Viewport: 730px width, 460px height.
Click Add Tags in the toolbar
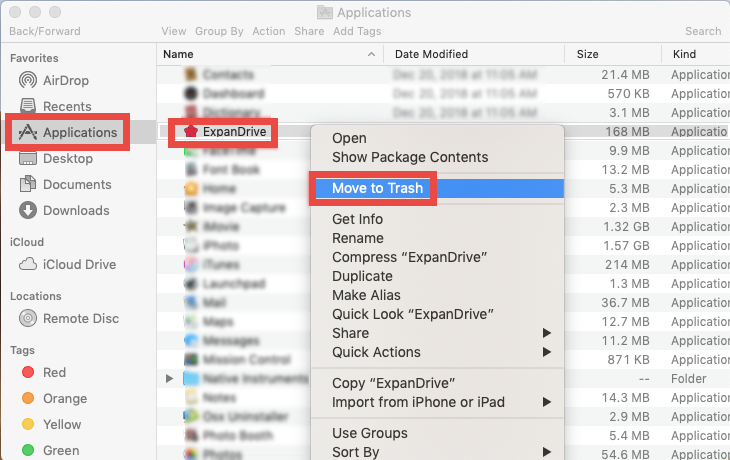pos(357,31)
